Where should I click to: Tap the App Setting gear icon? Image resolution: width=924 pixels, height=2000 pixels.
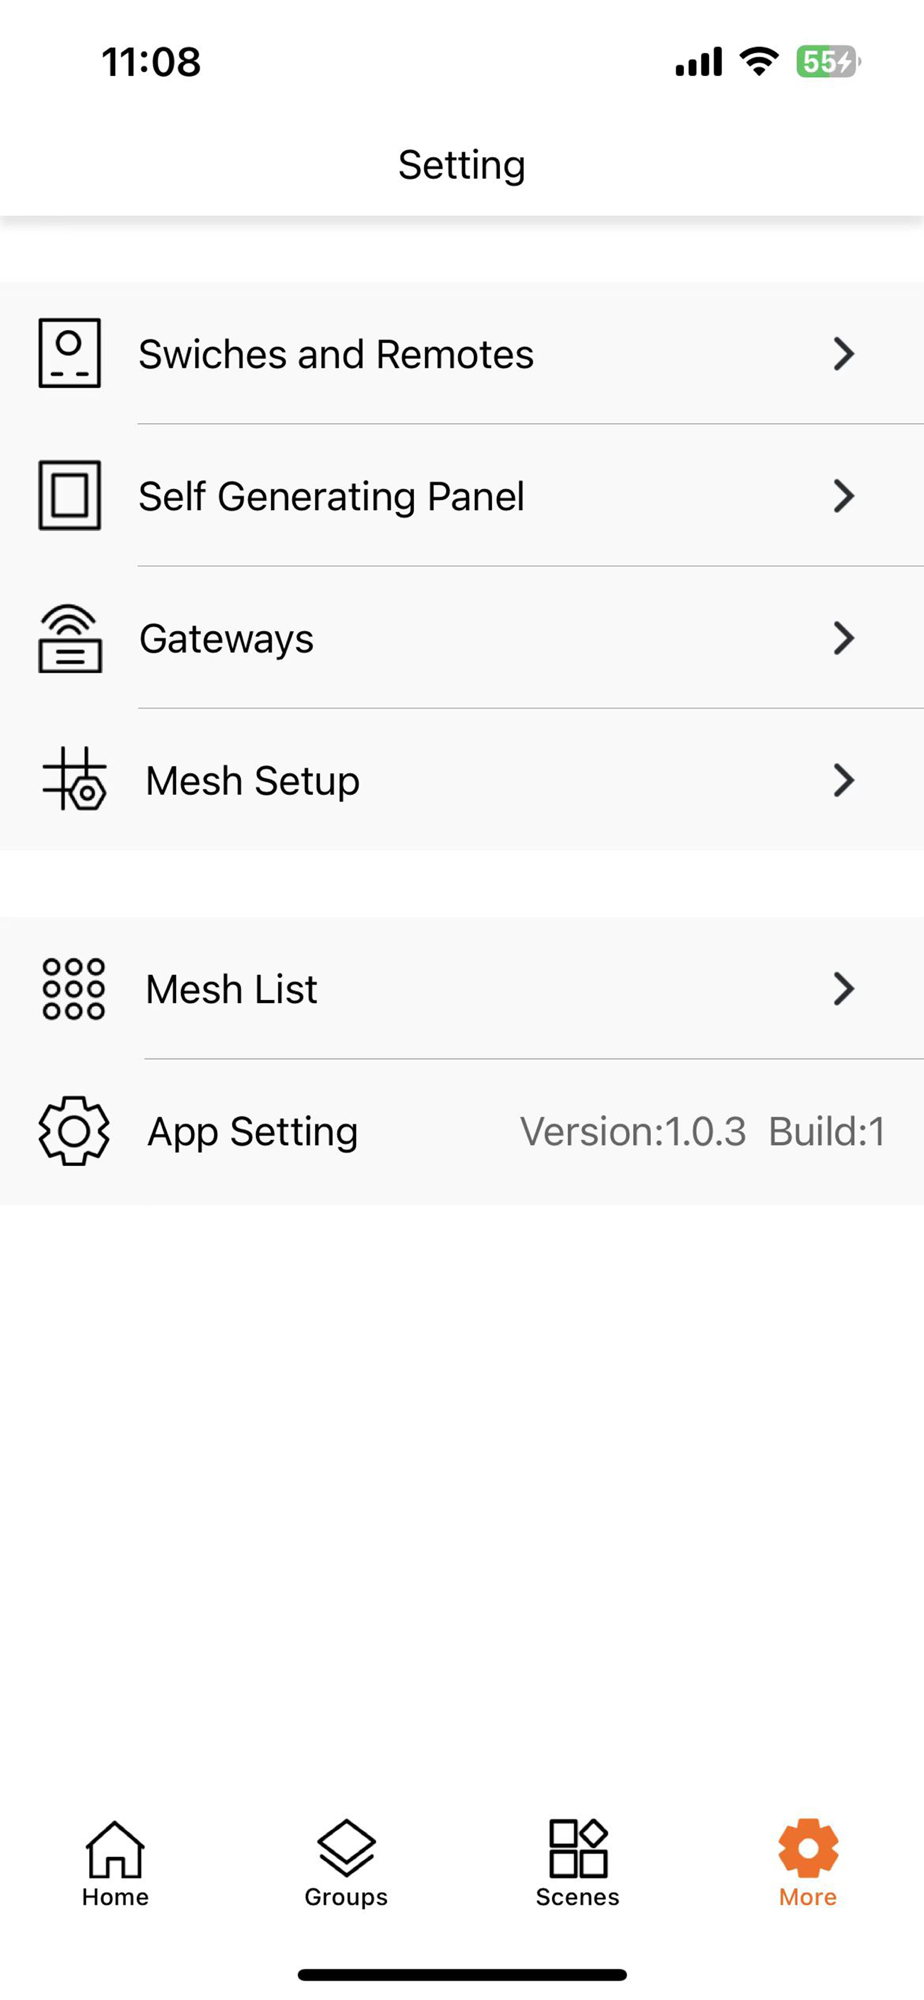(74, 1131)
